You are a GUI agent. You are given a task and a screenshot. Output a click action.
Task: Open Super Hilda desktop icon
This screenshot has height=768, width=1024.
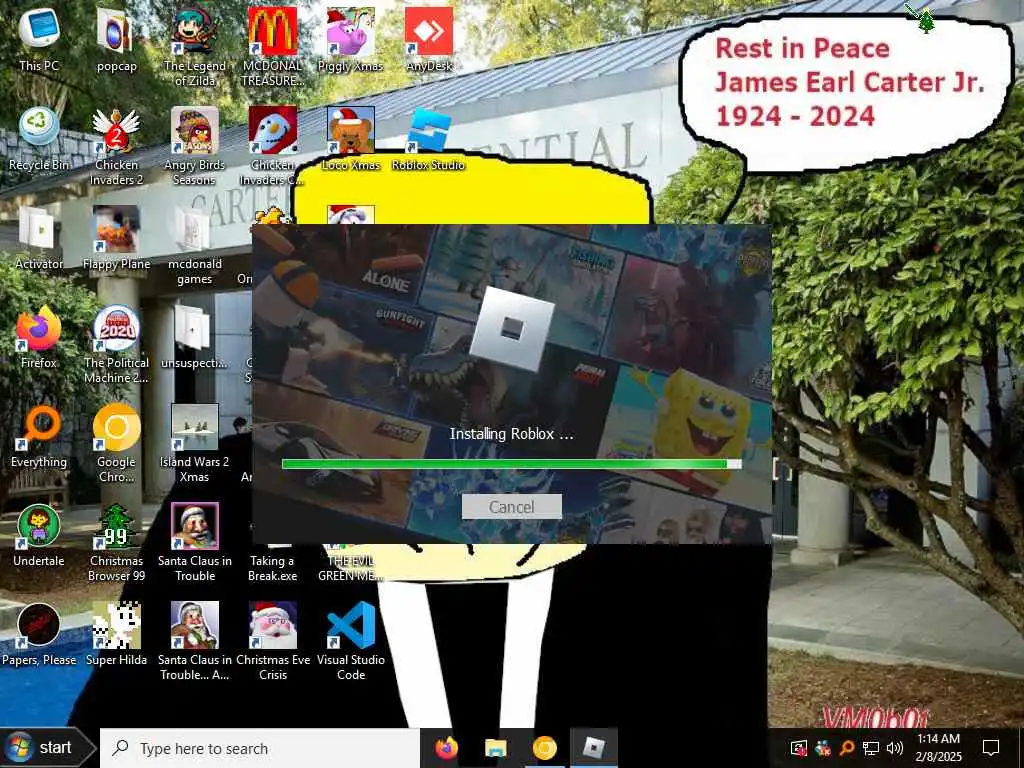click(116, 635)
